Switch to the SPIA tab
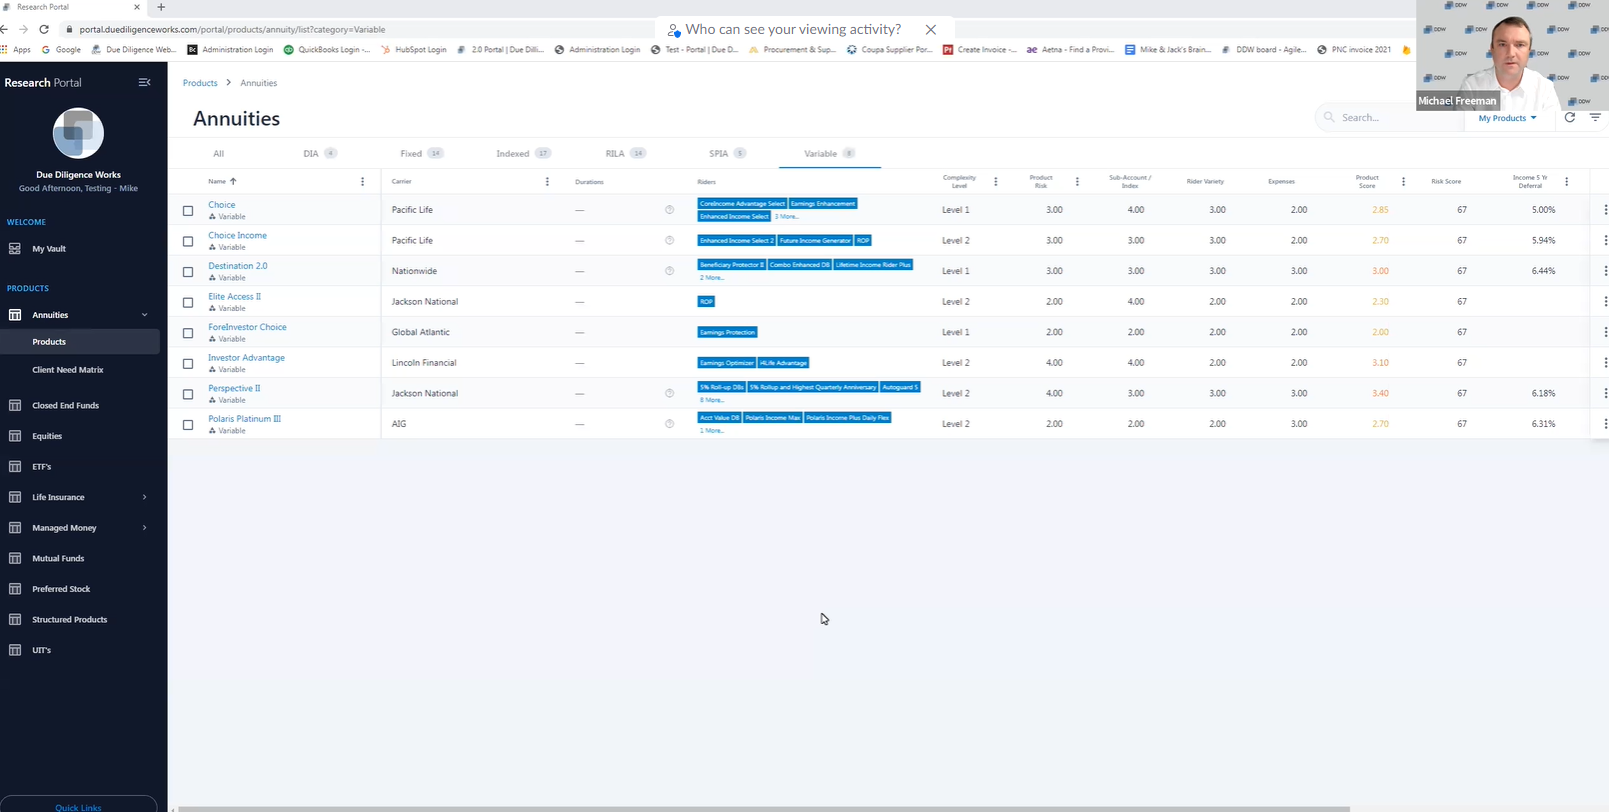1609x812 pixels. pos(727,153)
